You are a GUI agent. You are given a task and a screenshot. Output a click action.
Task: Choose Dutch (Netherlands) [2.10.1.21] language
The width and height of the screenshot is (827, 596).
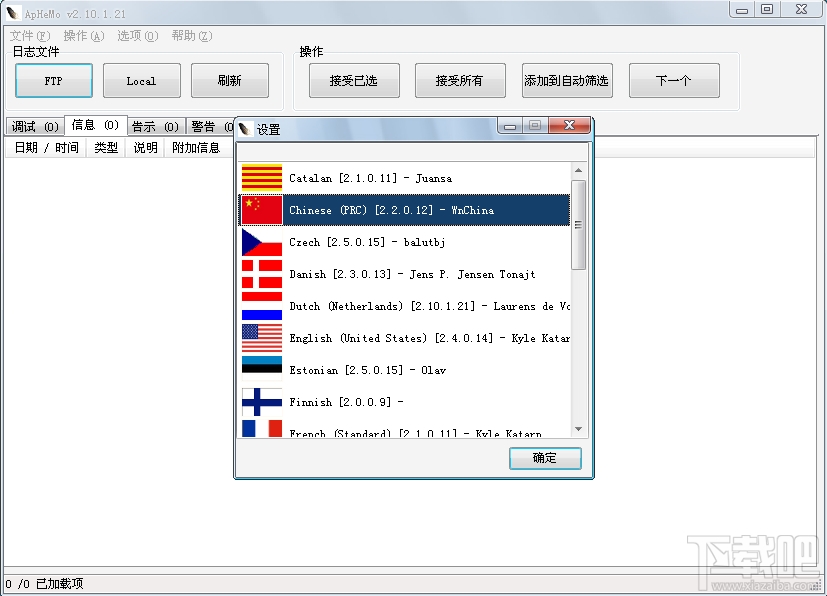405,306
